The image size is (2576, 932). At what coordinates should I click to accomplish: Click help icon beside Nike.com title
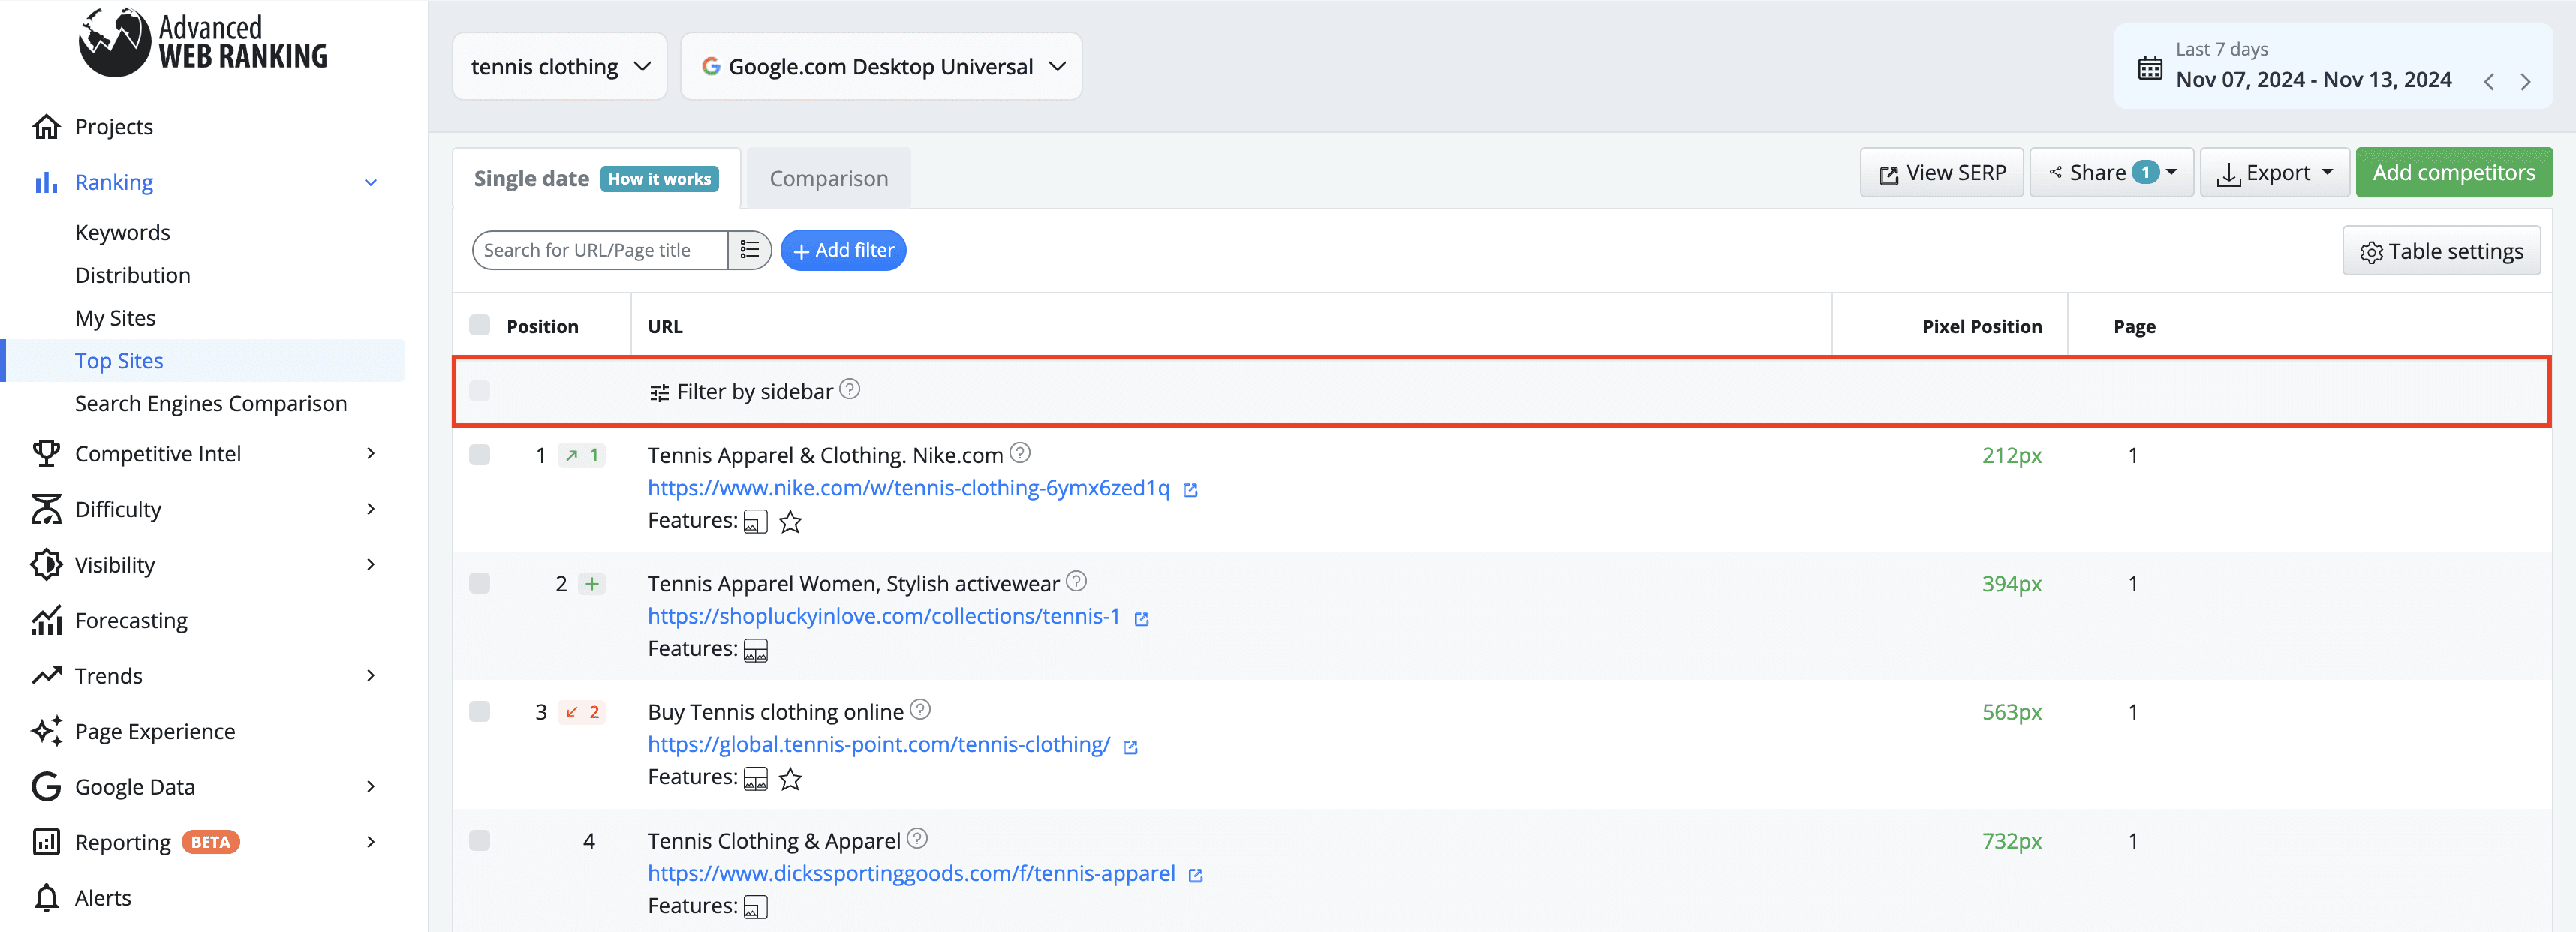[1019, 453]
